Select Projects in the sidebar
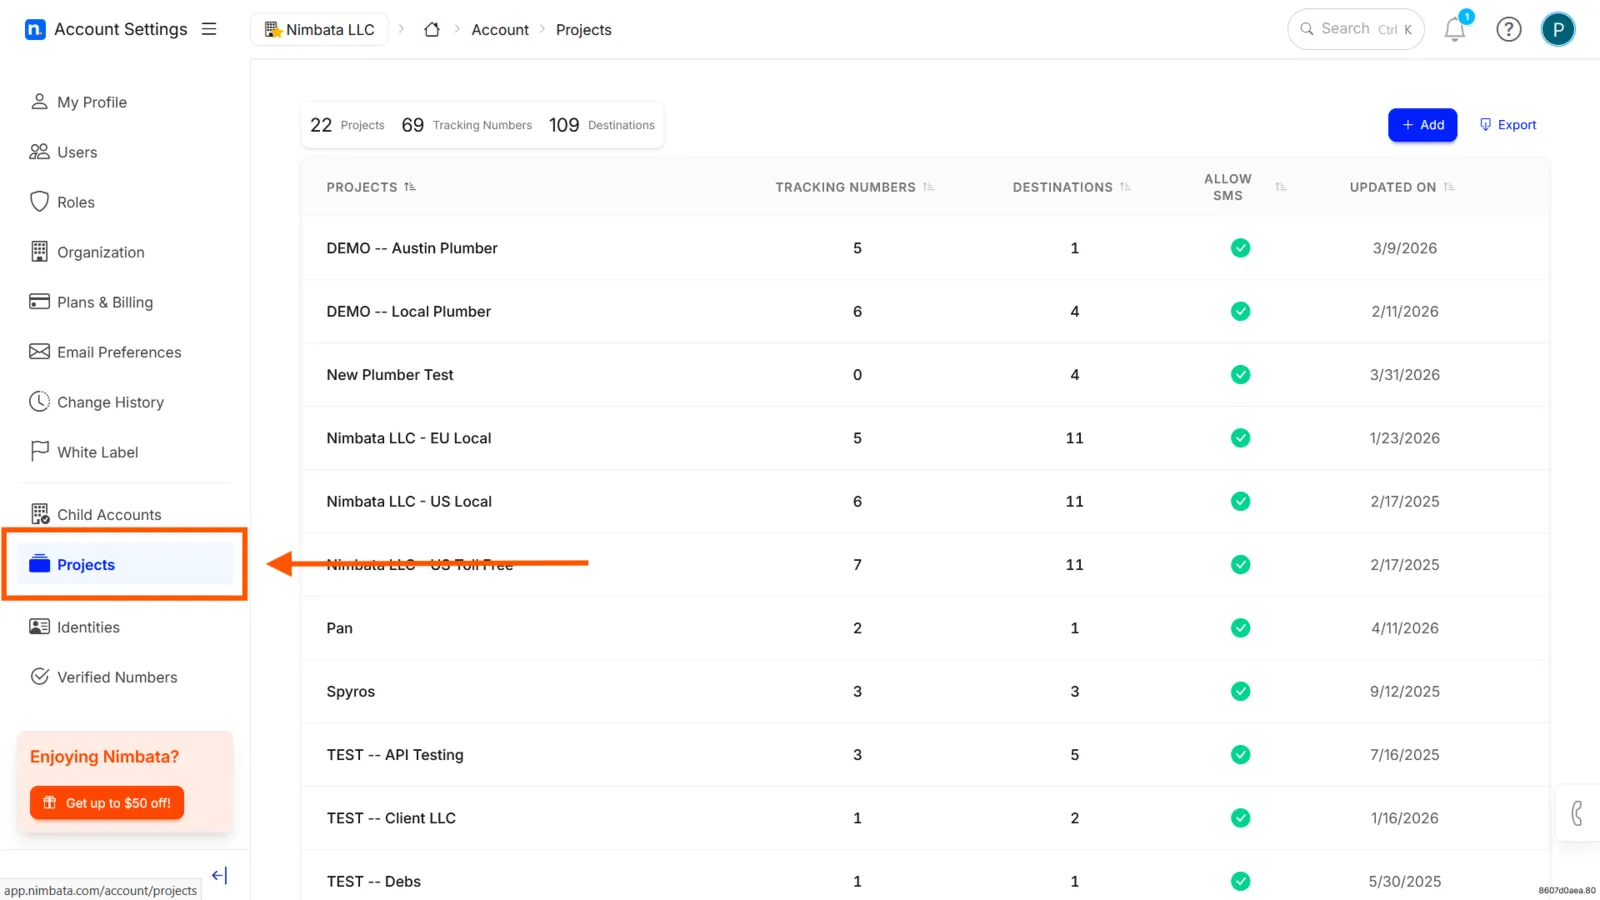 125,564
